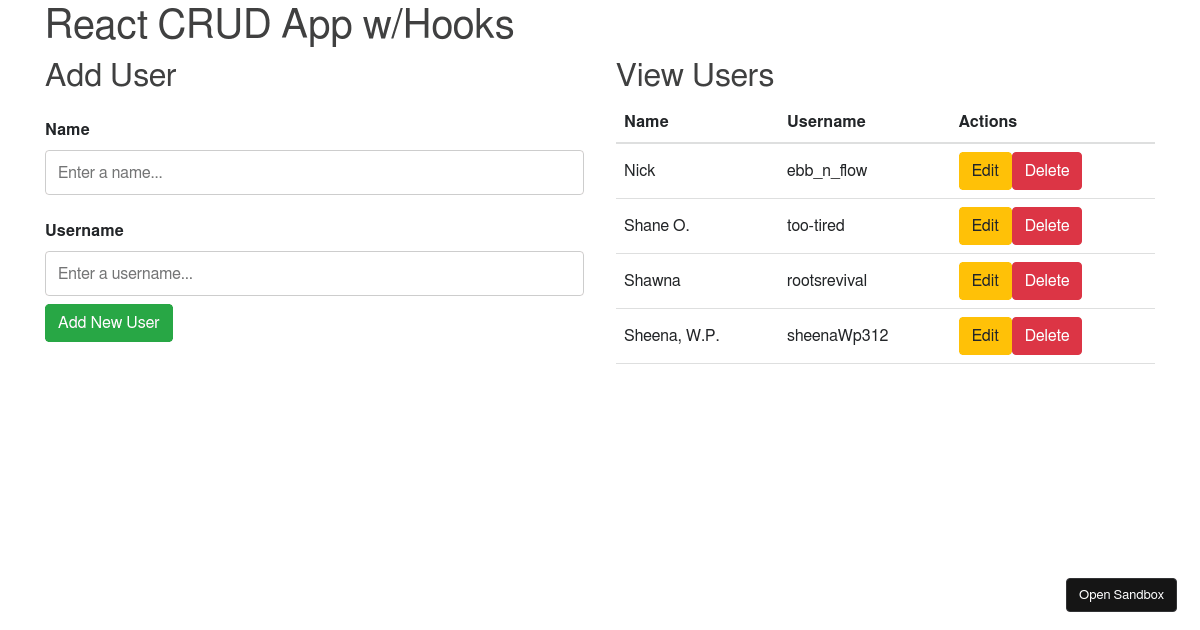Image resolution: width=1200 pixels, height=630 pixels.
Task: Delete the Shane O. user
Action: (1046, 225)
